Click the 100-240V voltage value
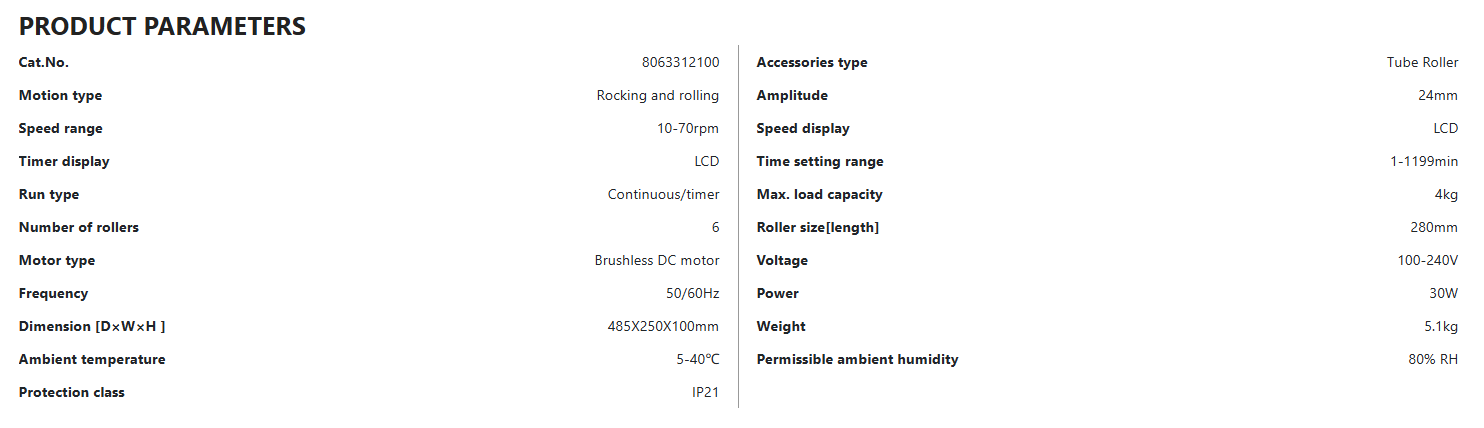The image size is (1484, 428). tap(1427, 260)
